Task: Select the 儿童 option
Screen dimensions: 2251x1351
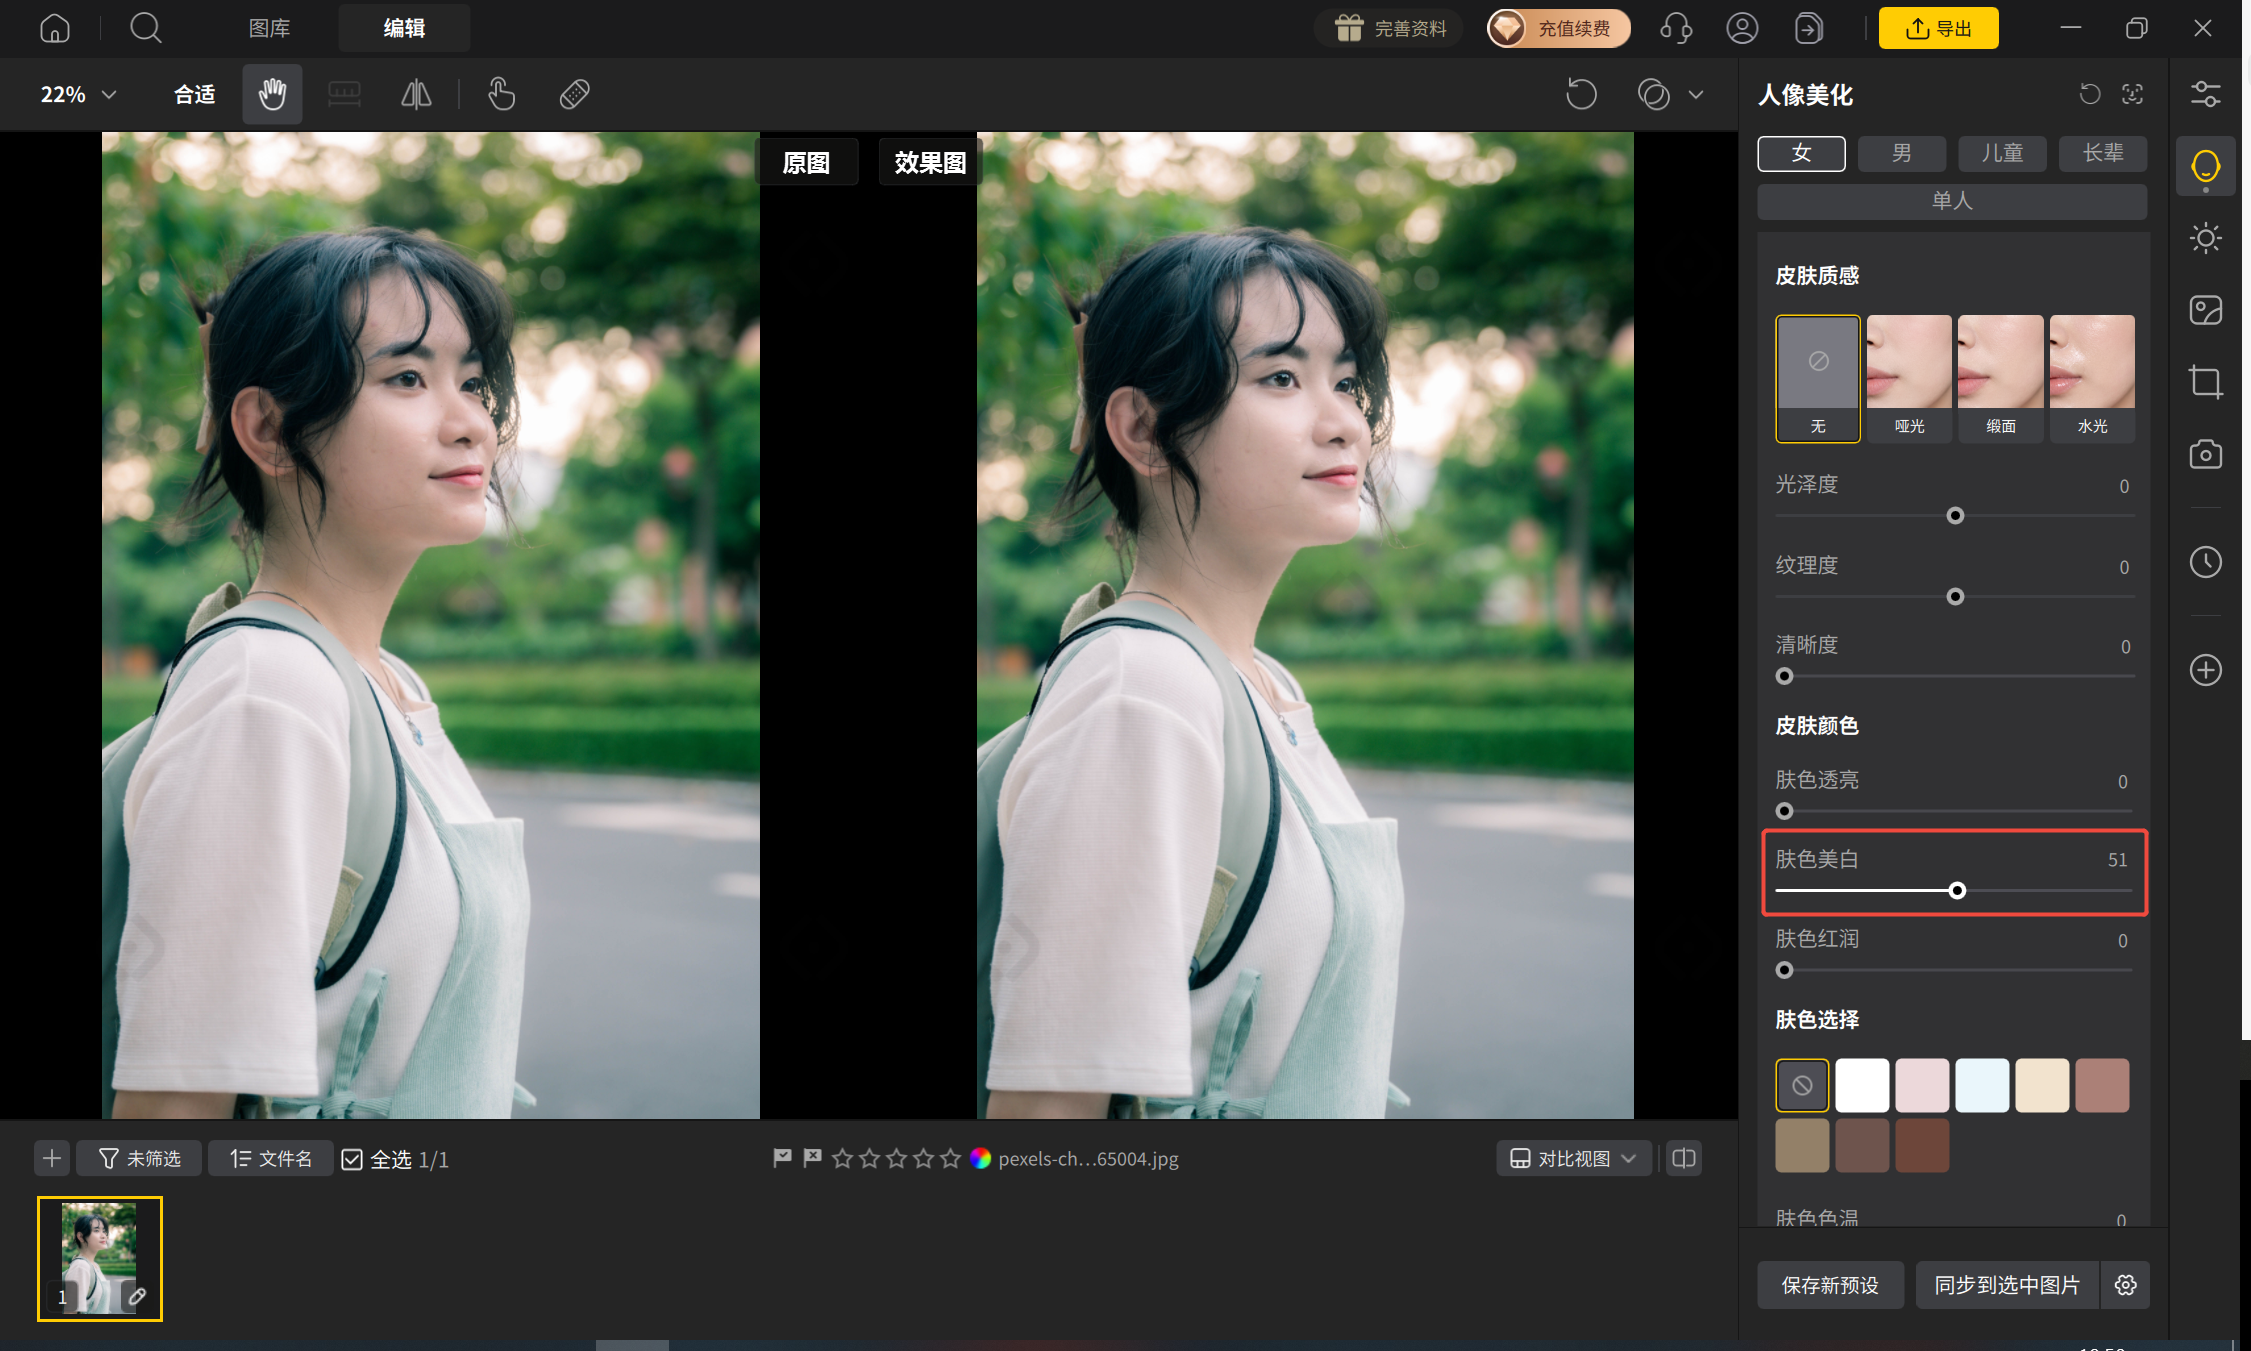Action: [x=2002, y=153]
